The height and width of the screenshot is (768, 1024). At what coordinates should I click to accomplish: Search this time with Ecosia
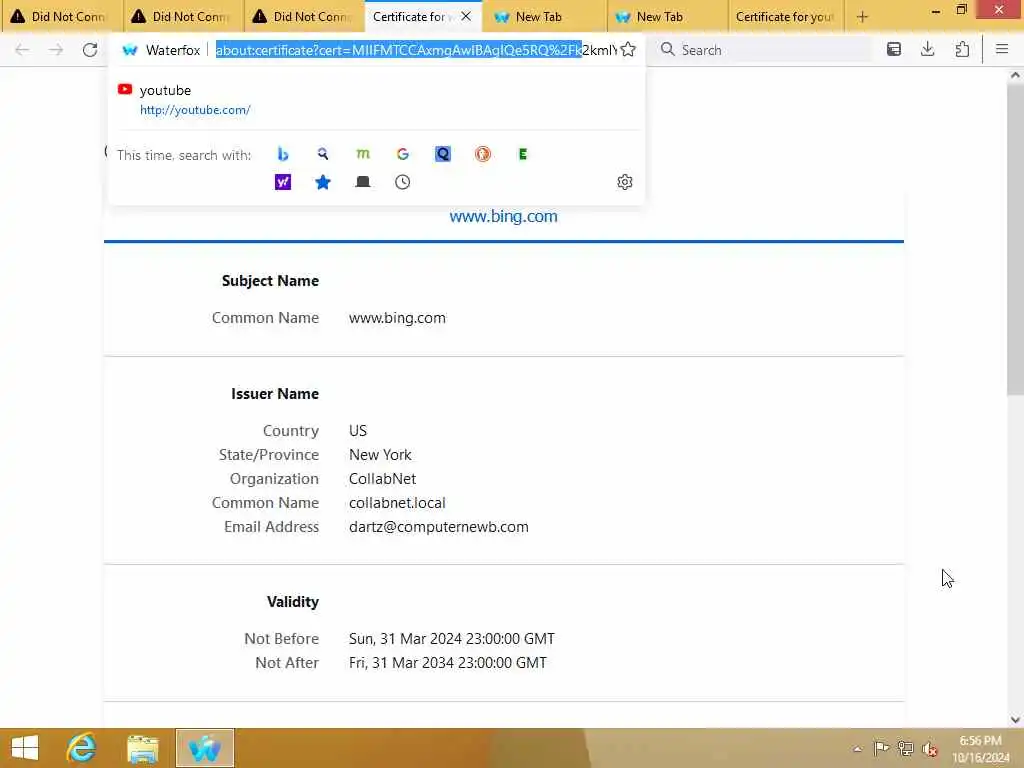pyautogui.click(x=522, y=154)
